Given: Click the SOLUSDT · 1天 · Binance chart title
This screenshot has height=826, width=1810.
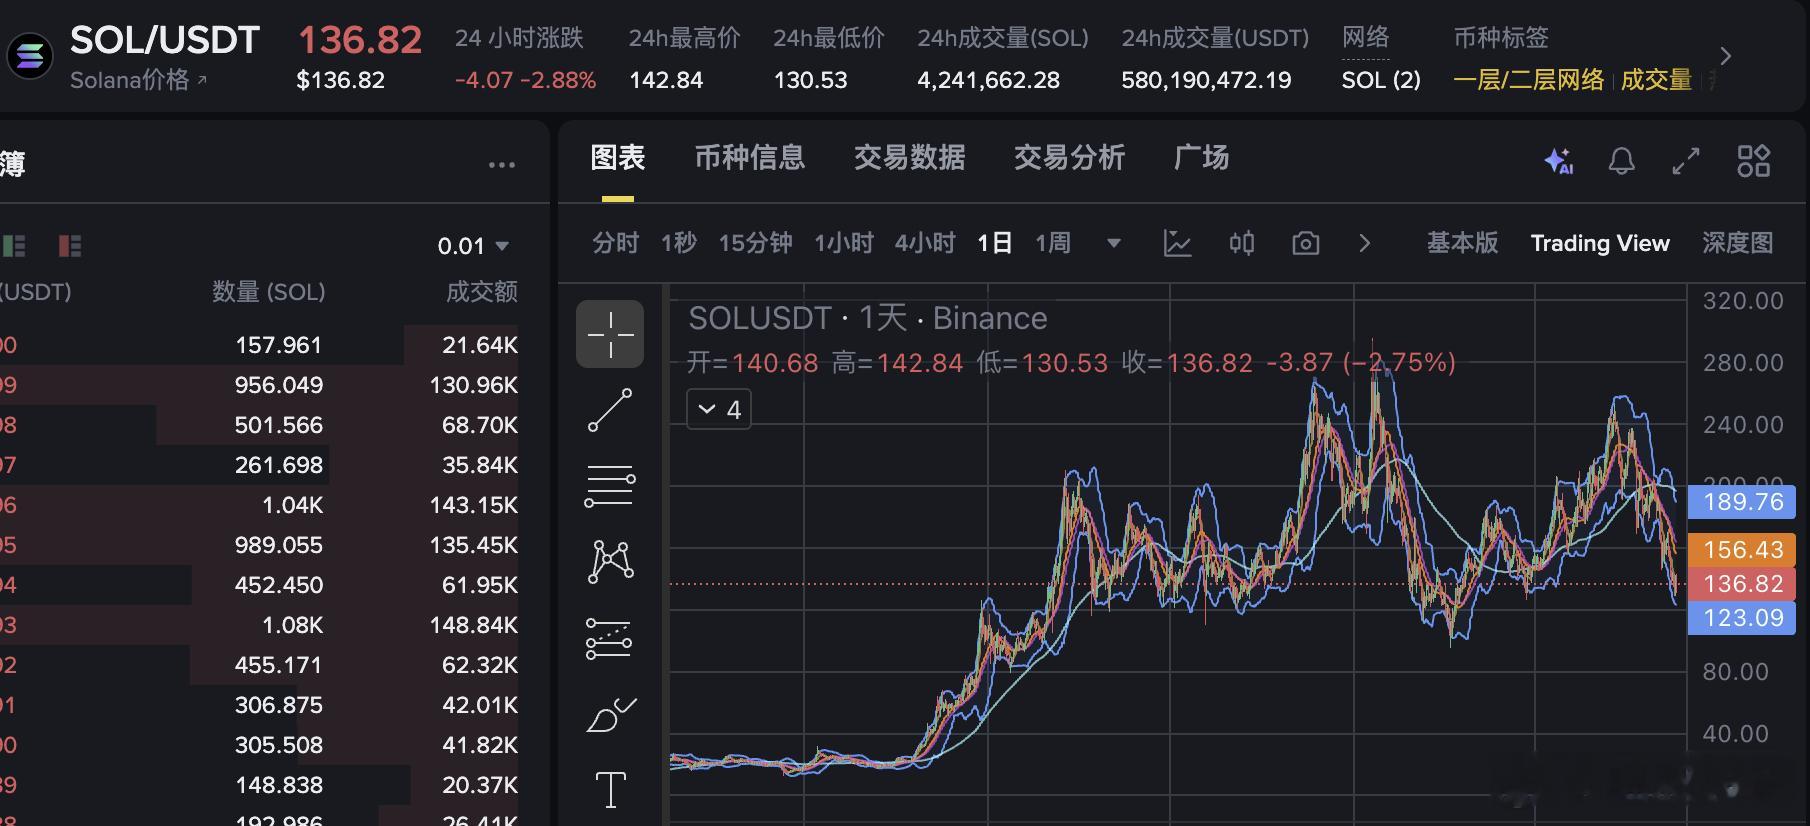Looking at the screenshot, I should click(x=868, y=318).
